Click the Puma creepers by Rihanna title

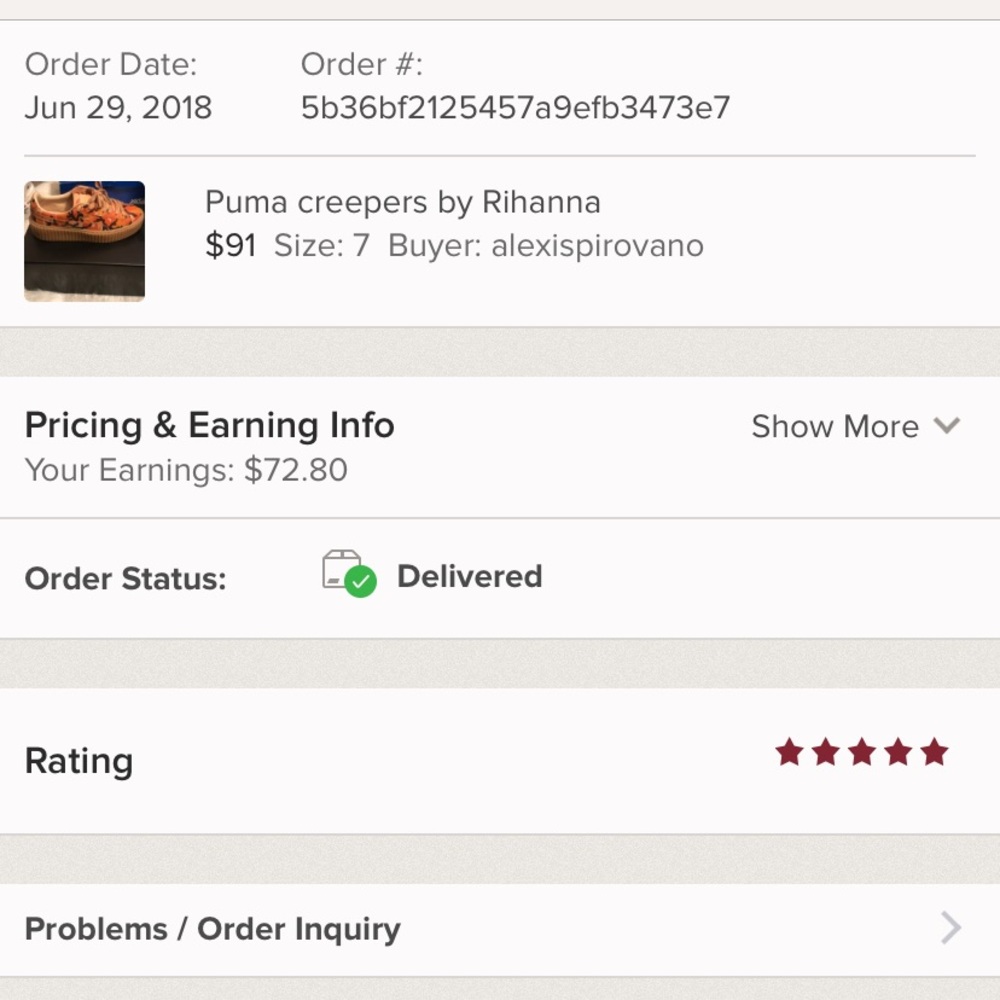(402, 202)
